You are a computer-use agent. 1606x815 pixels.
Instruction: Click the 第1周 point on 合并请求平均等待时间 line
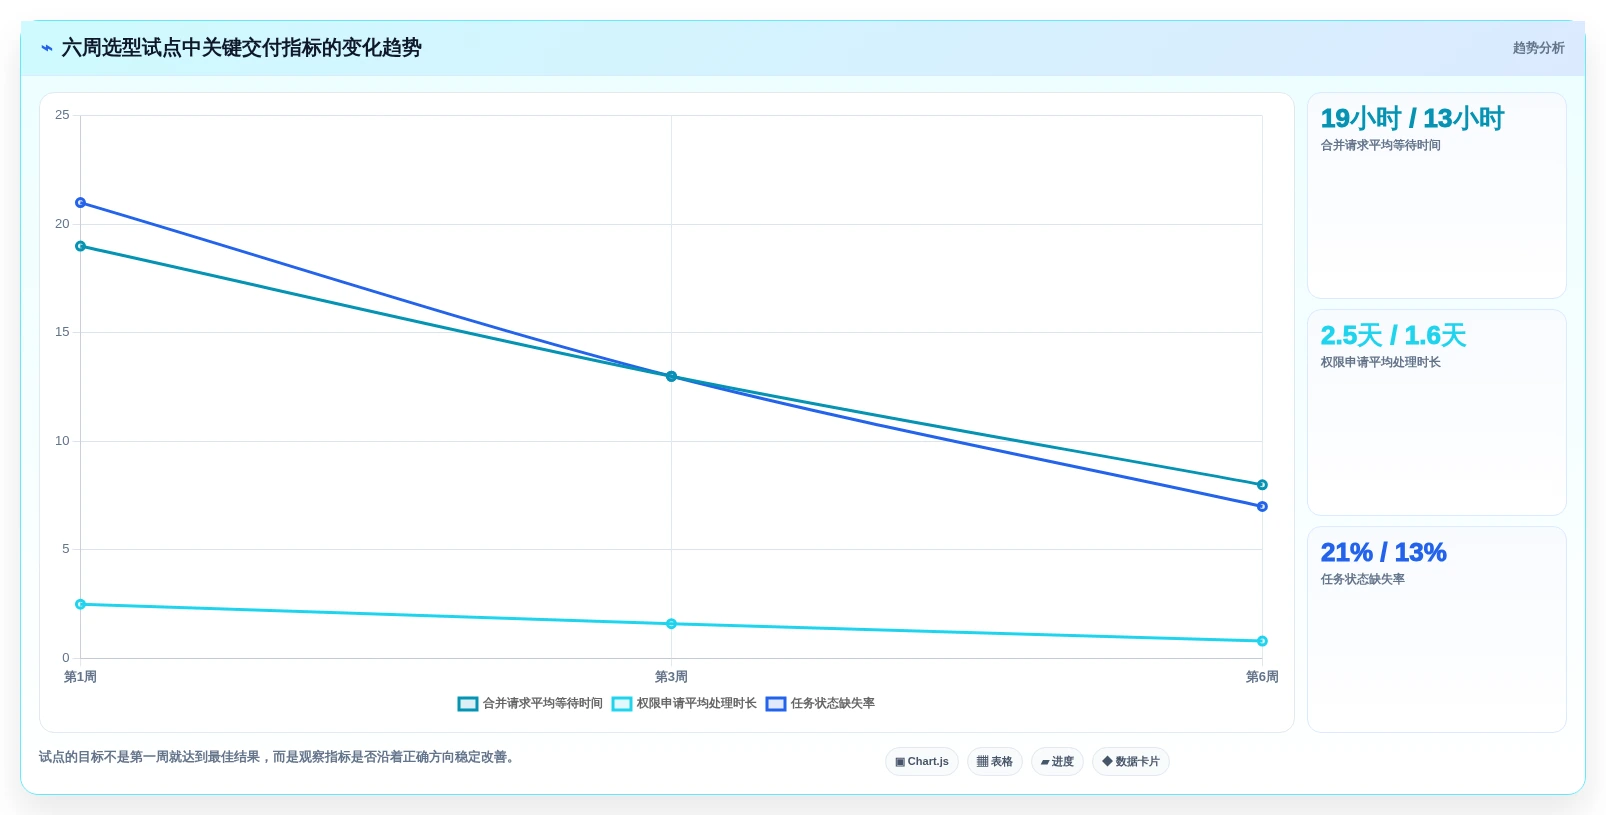pyautogui.click(x=81, y=246)
